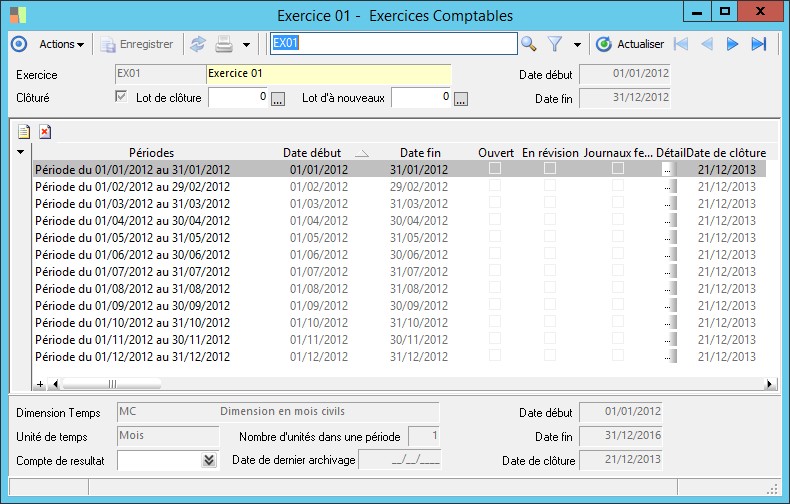
Task: Toggle Ouvert checkbox for 01/06/2012 period
Action: (x=495, y=253)
